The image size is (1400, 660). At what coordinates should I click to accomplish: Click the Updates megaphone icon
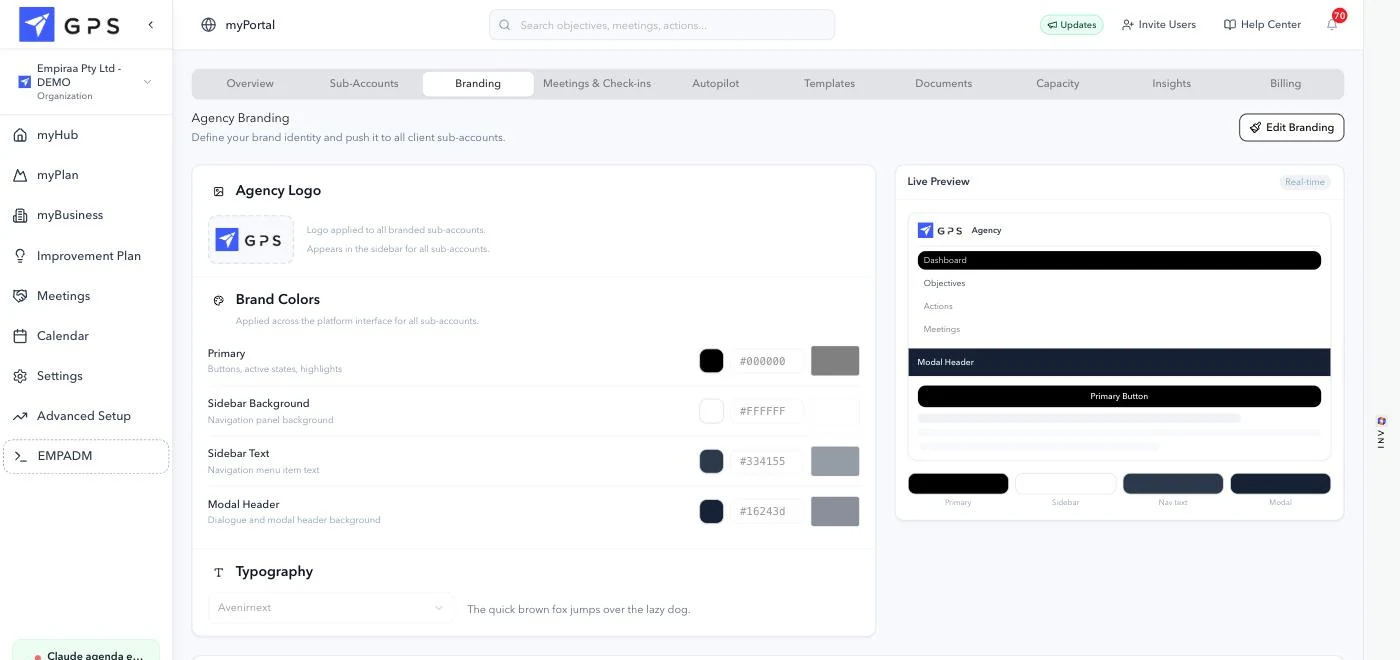[x=1052, y=25]
